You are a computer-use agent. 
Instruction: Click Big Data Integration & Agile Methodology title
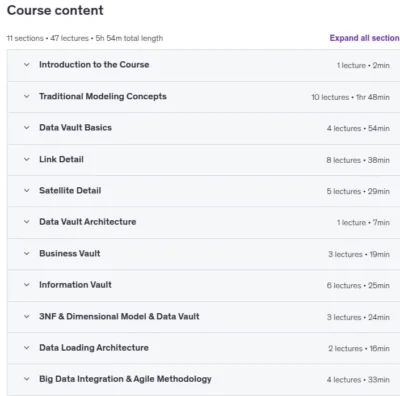point(125,379)
